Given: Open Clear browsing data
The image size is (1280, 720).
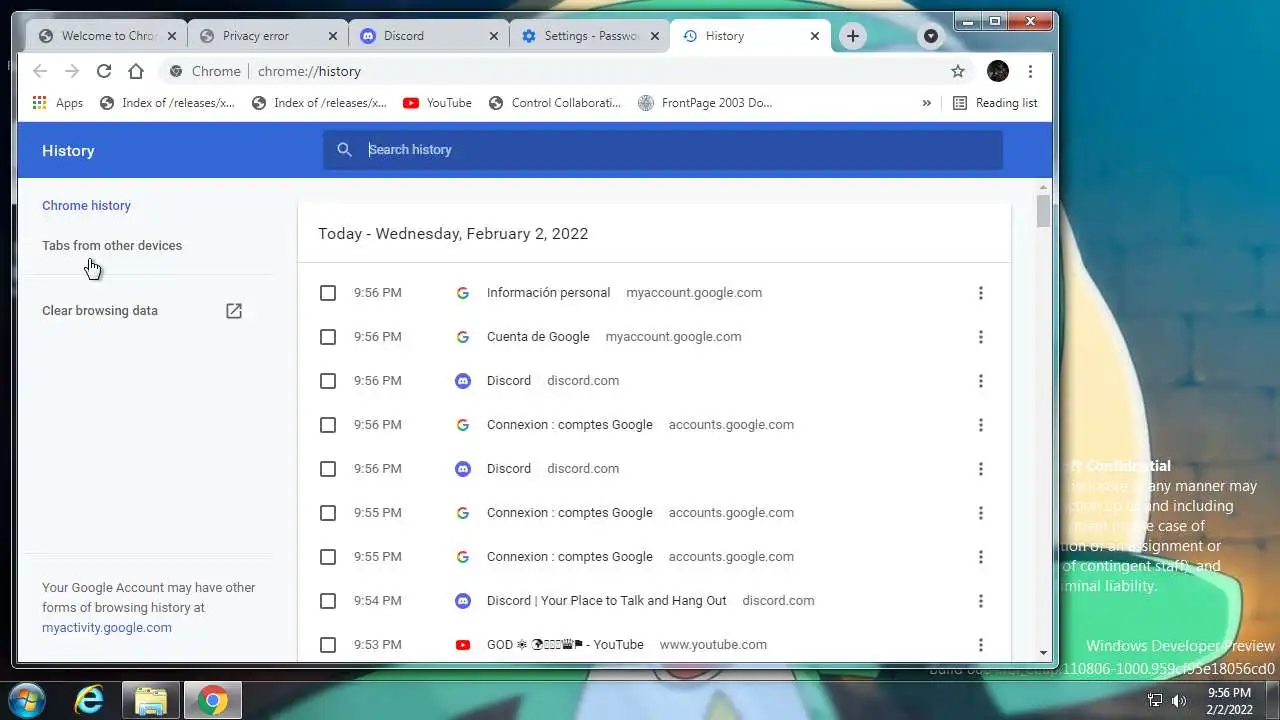Looking at the screenshot, I should (x=100, y=311).
